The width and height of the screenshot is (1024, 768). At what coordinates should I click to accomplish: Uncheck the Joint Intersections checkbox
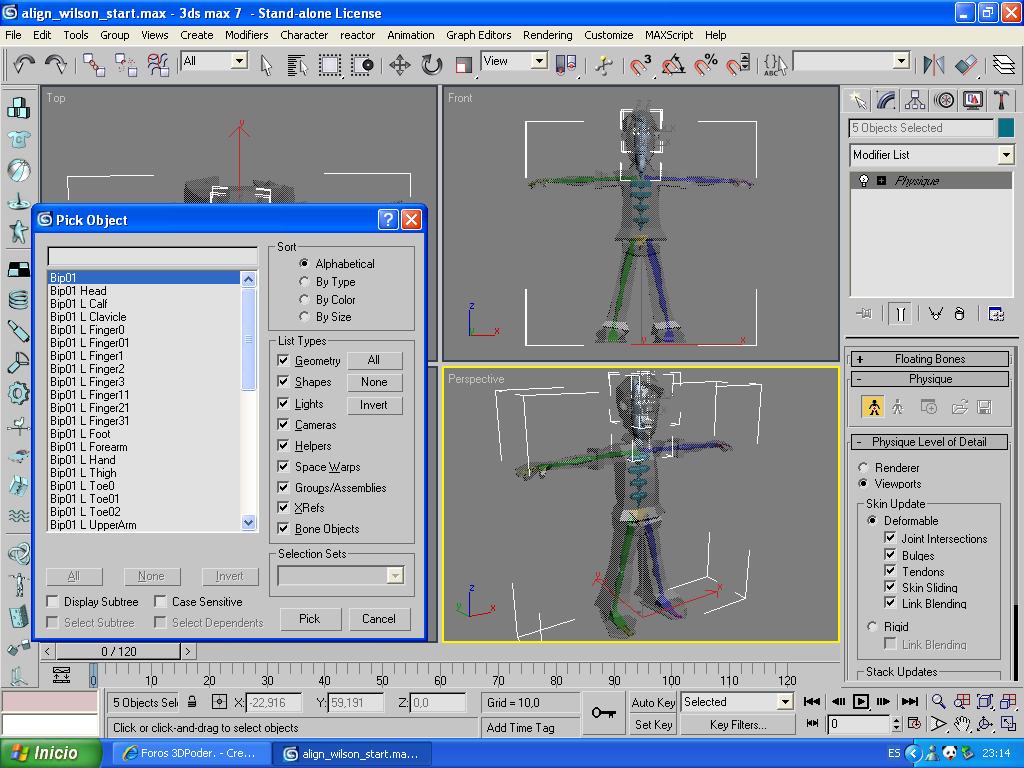890,537
